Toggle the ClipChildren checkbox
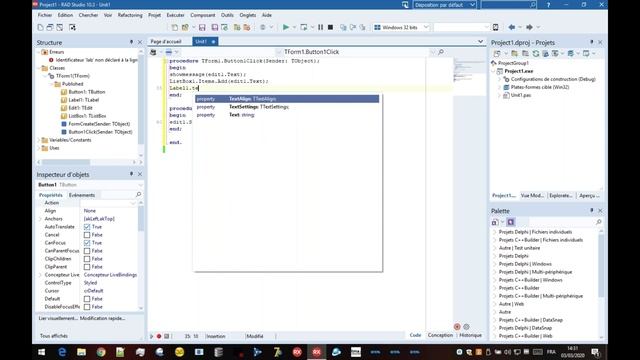 pos(87,259)
